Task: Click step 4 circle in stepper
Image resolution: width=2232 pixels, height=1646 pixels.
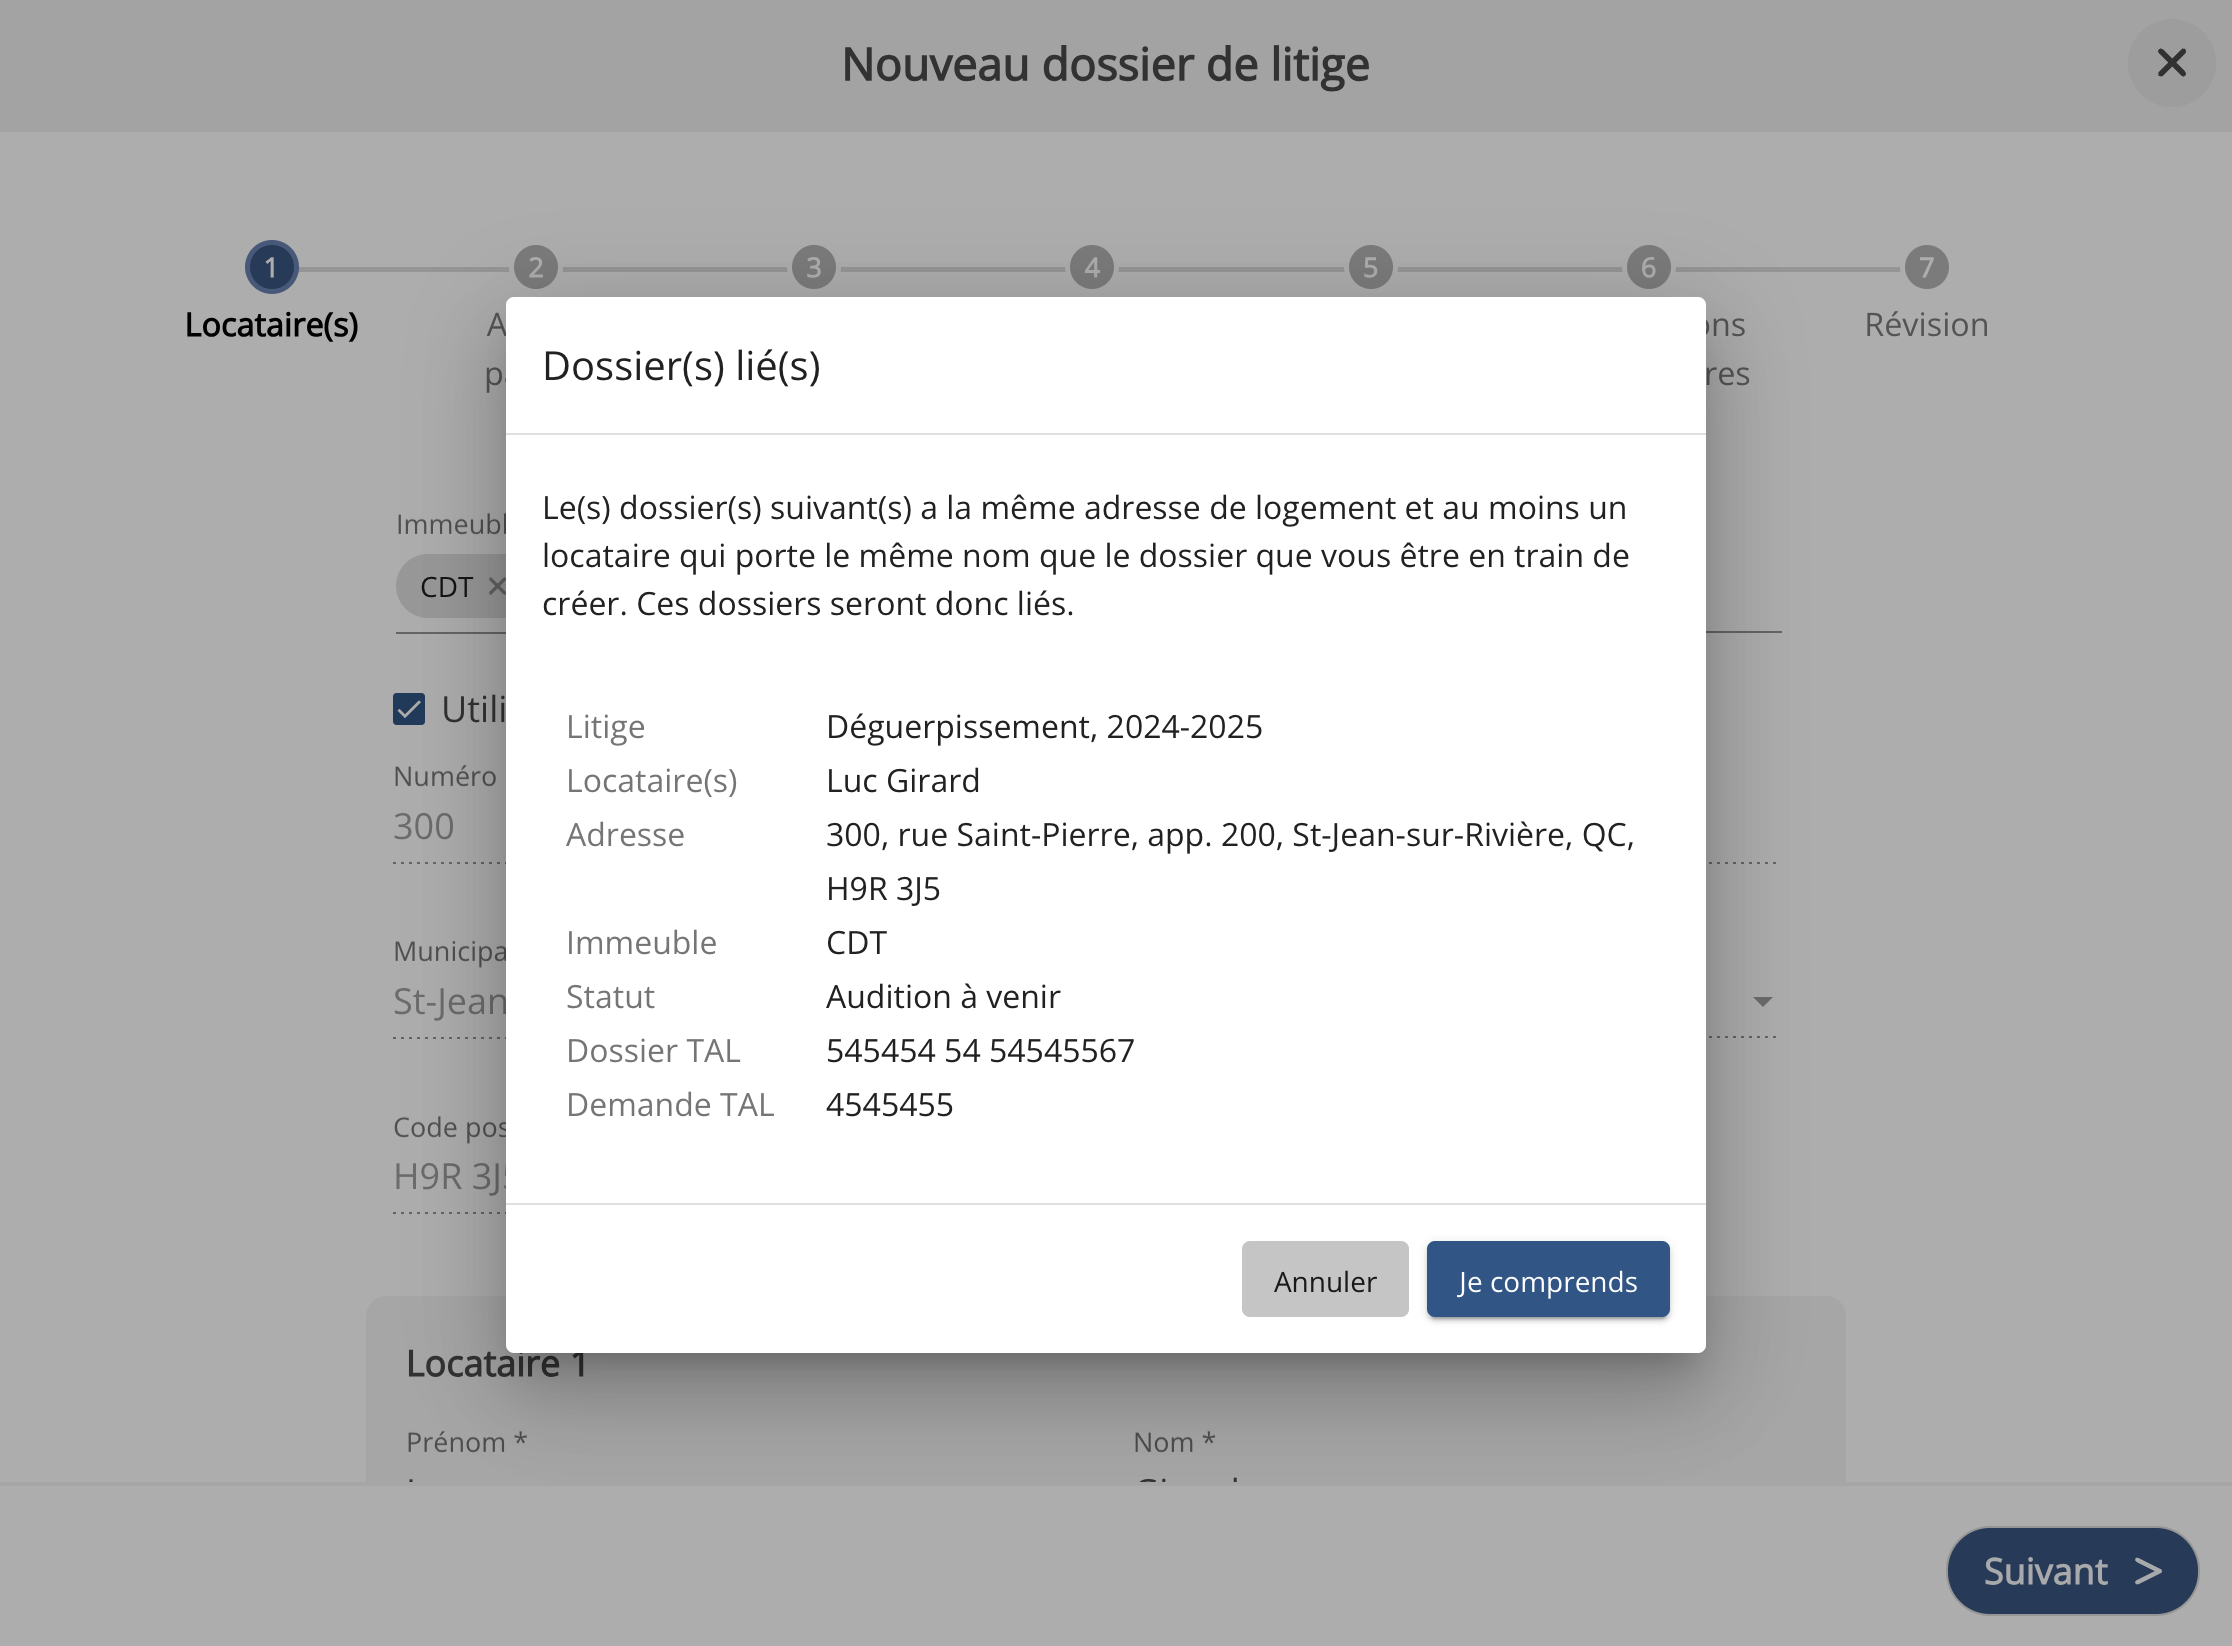Action: click(1092, 267)
